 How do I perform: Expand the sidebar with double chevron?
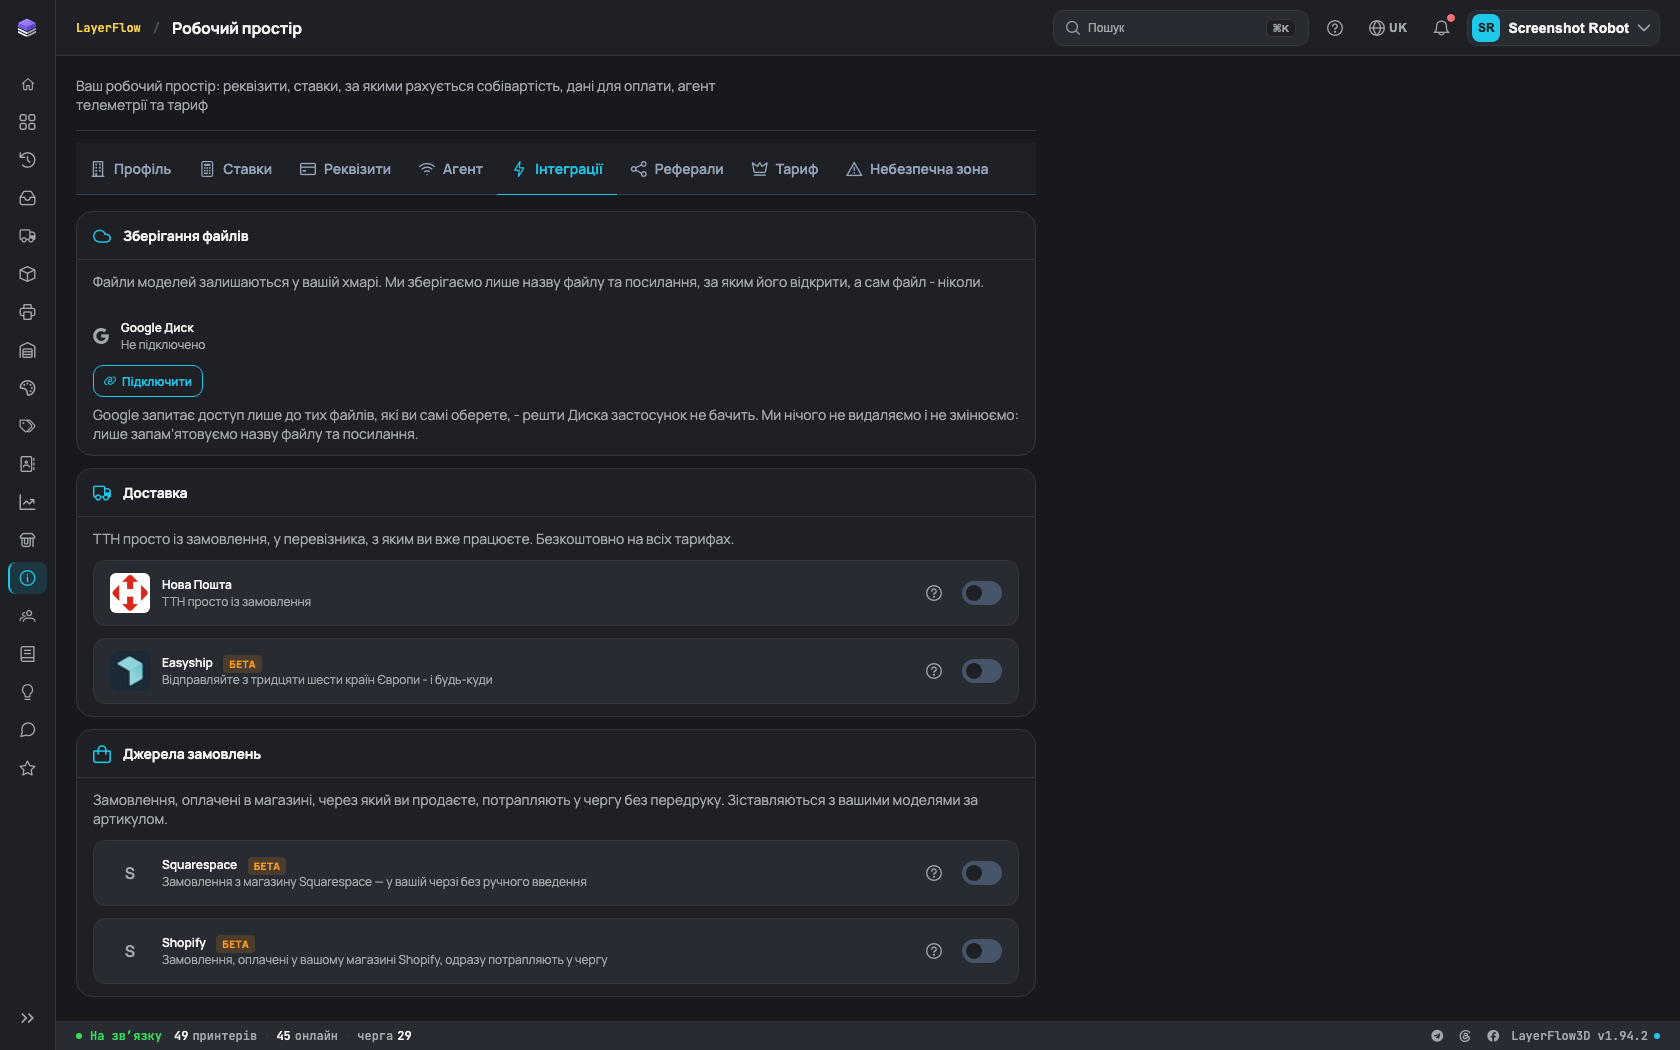pos(27,1018)
